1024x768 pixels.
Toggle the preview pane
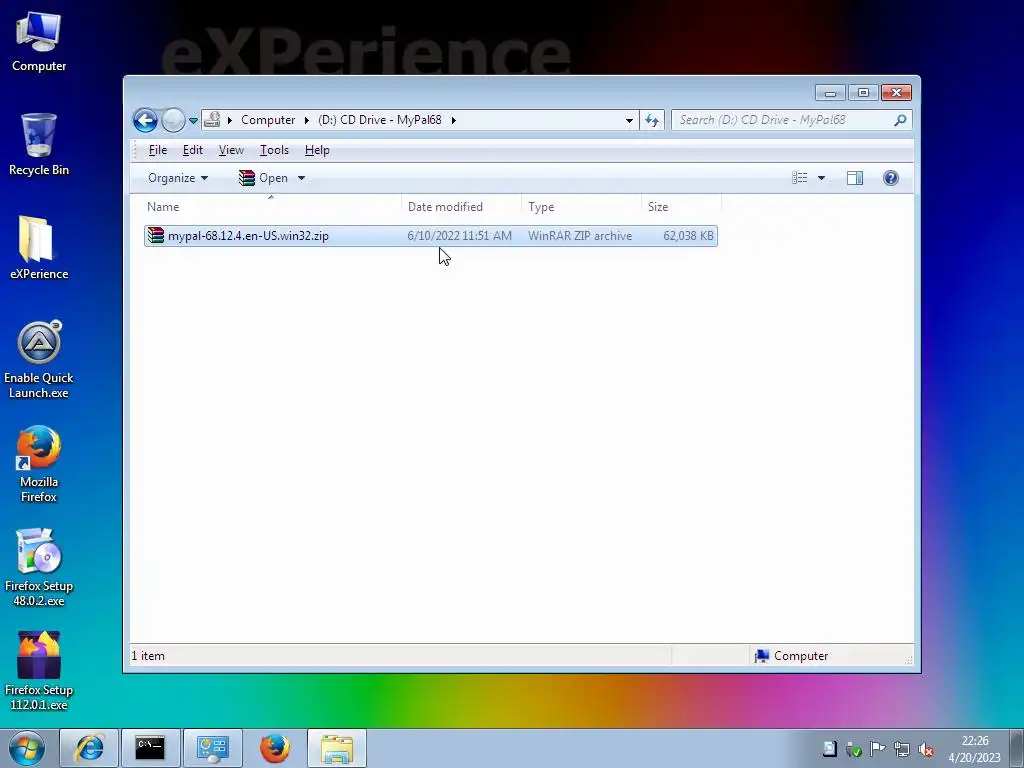pyautogui.click(x=855, y=178)
